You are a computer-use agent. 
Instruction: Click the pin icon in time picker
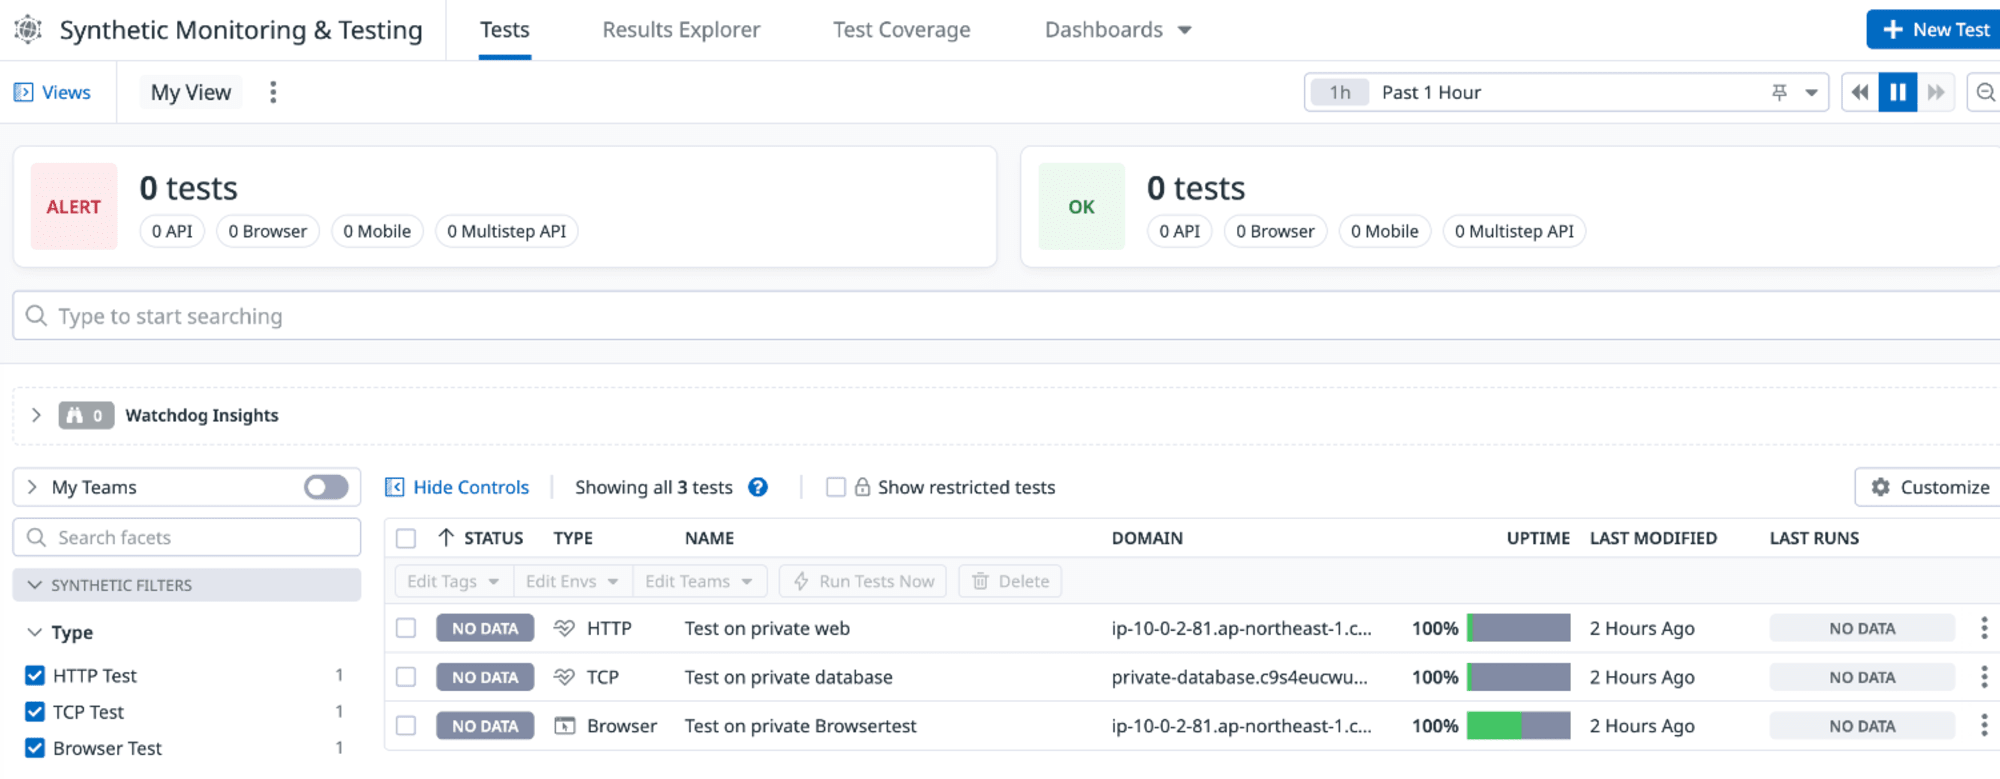(1779, 92)
